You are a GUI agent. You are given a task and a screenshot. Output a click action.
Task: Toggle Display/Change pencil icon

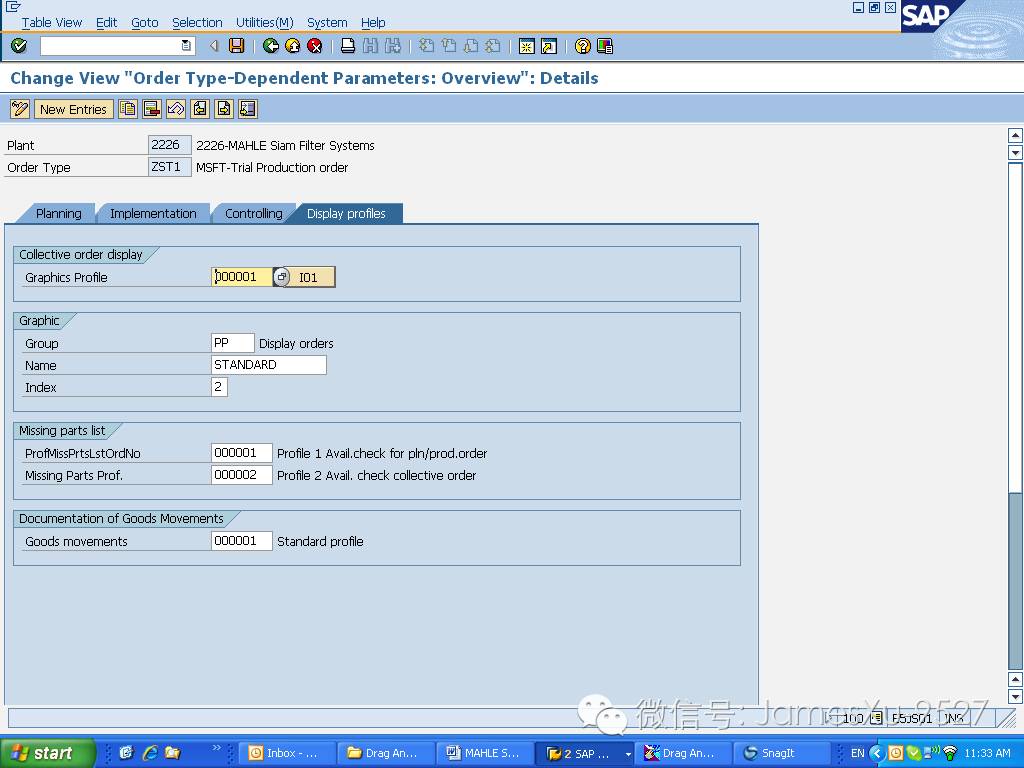pyautogui.click(x=20, y=109)
